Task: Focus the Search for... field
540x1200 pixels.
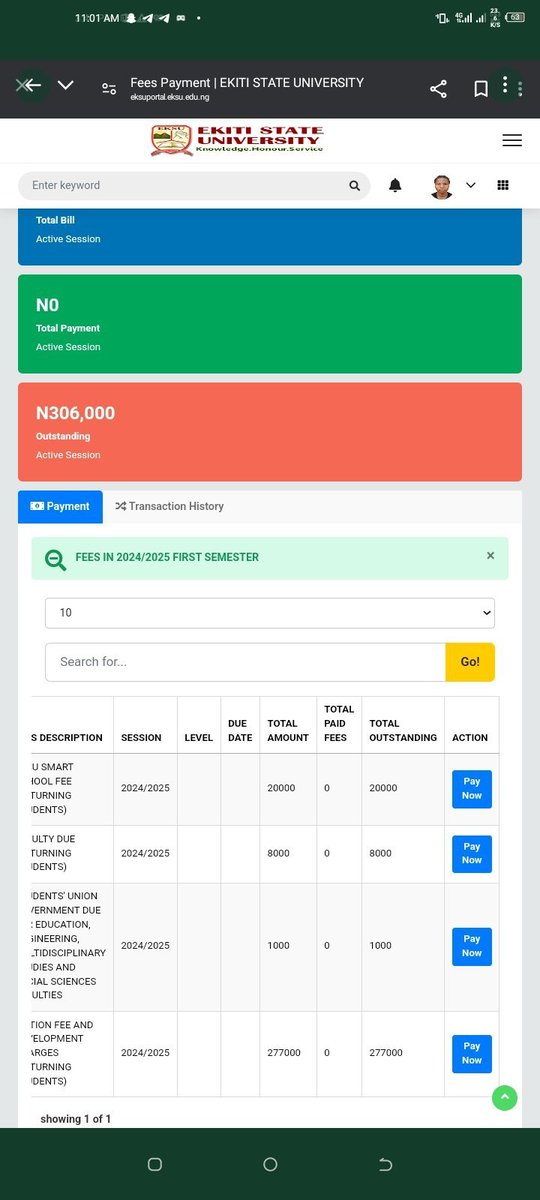Action: (x=245, y=662)
